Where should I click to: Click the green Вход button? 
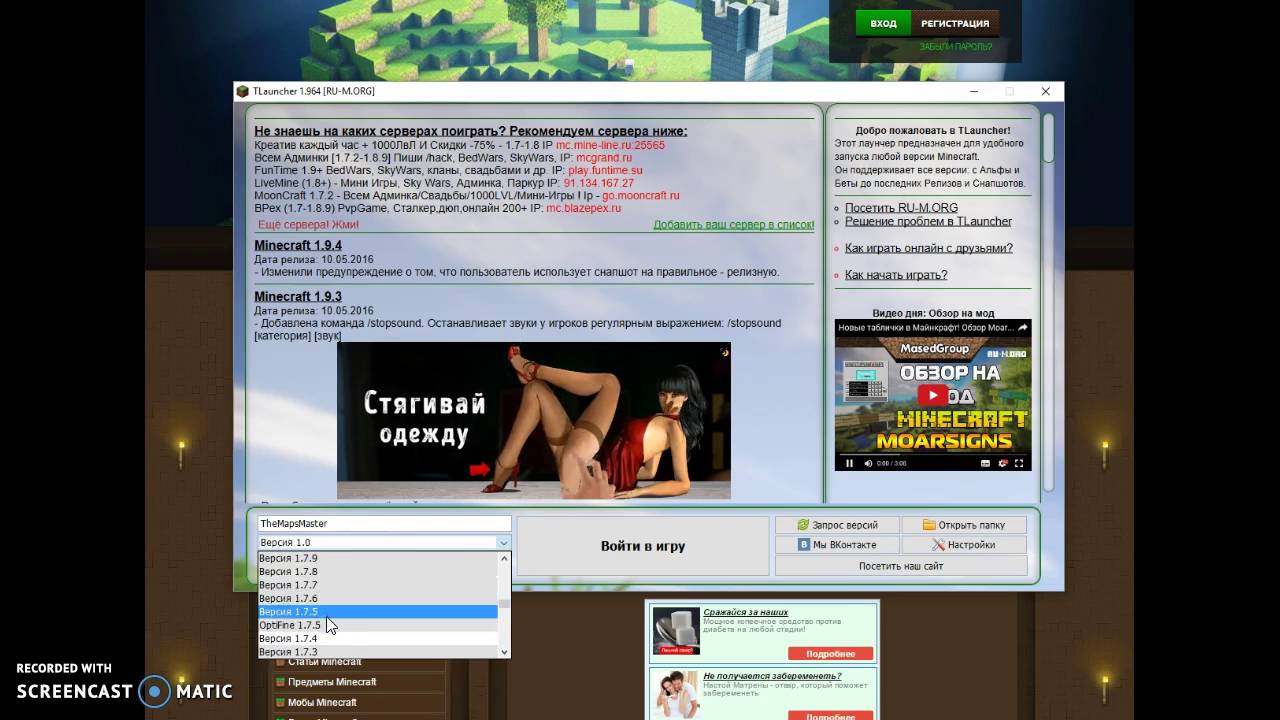tap(883, 23)
